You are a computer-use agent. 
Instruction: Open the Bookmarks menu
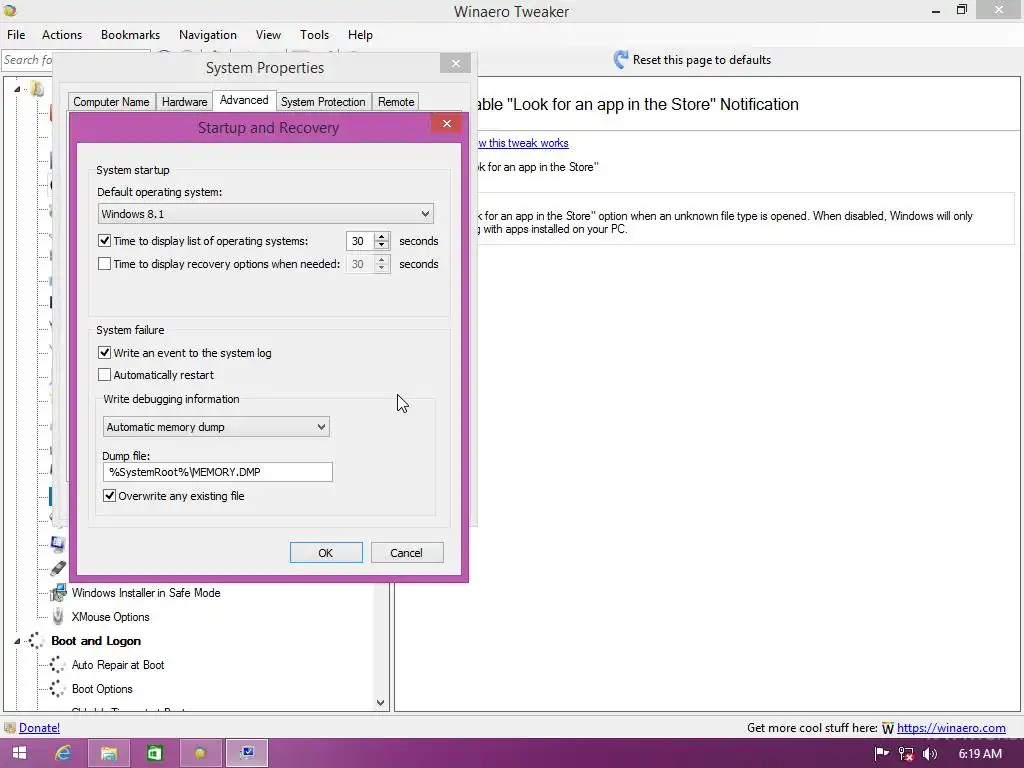point(131,35)
